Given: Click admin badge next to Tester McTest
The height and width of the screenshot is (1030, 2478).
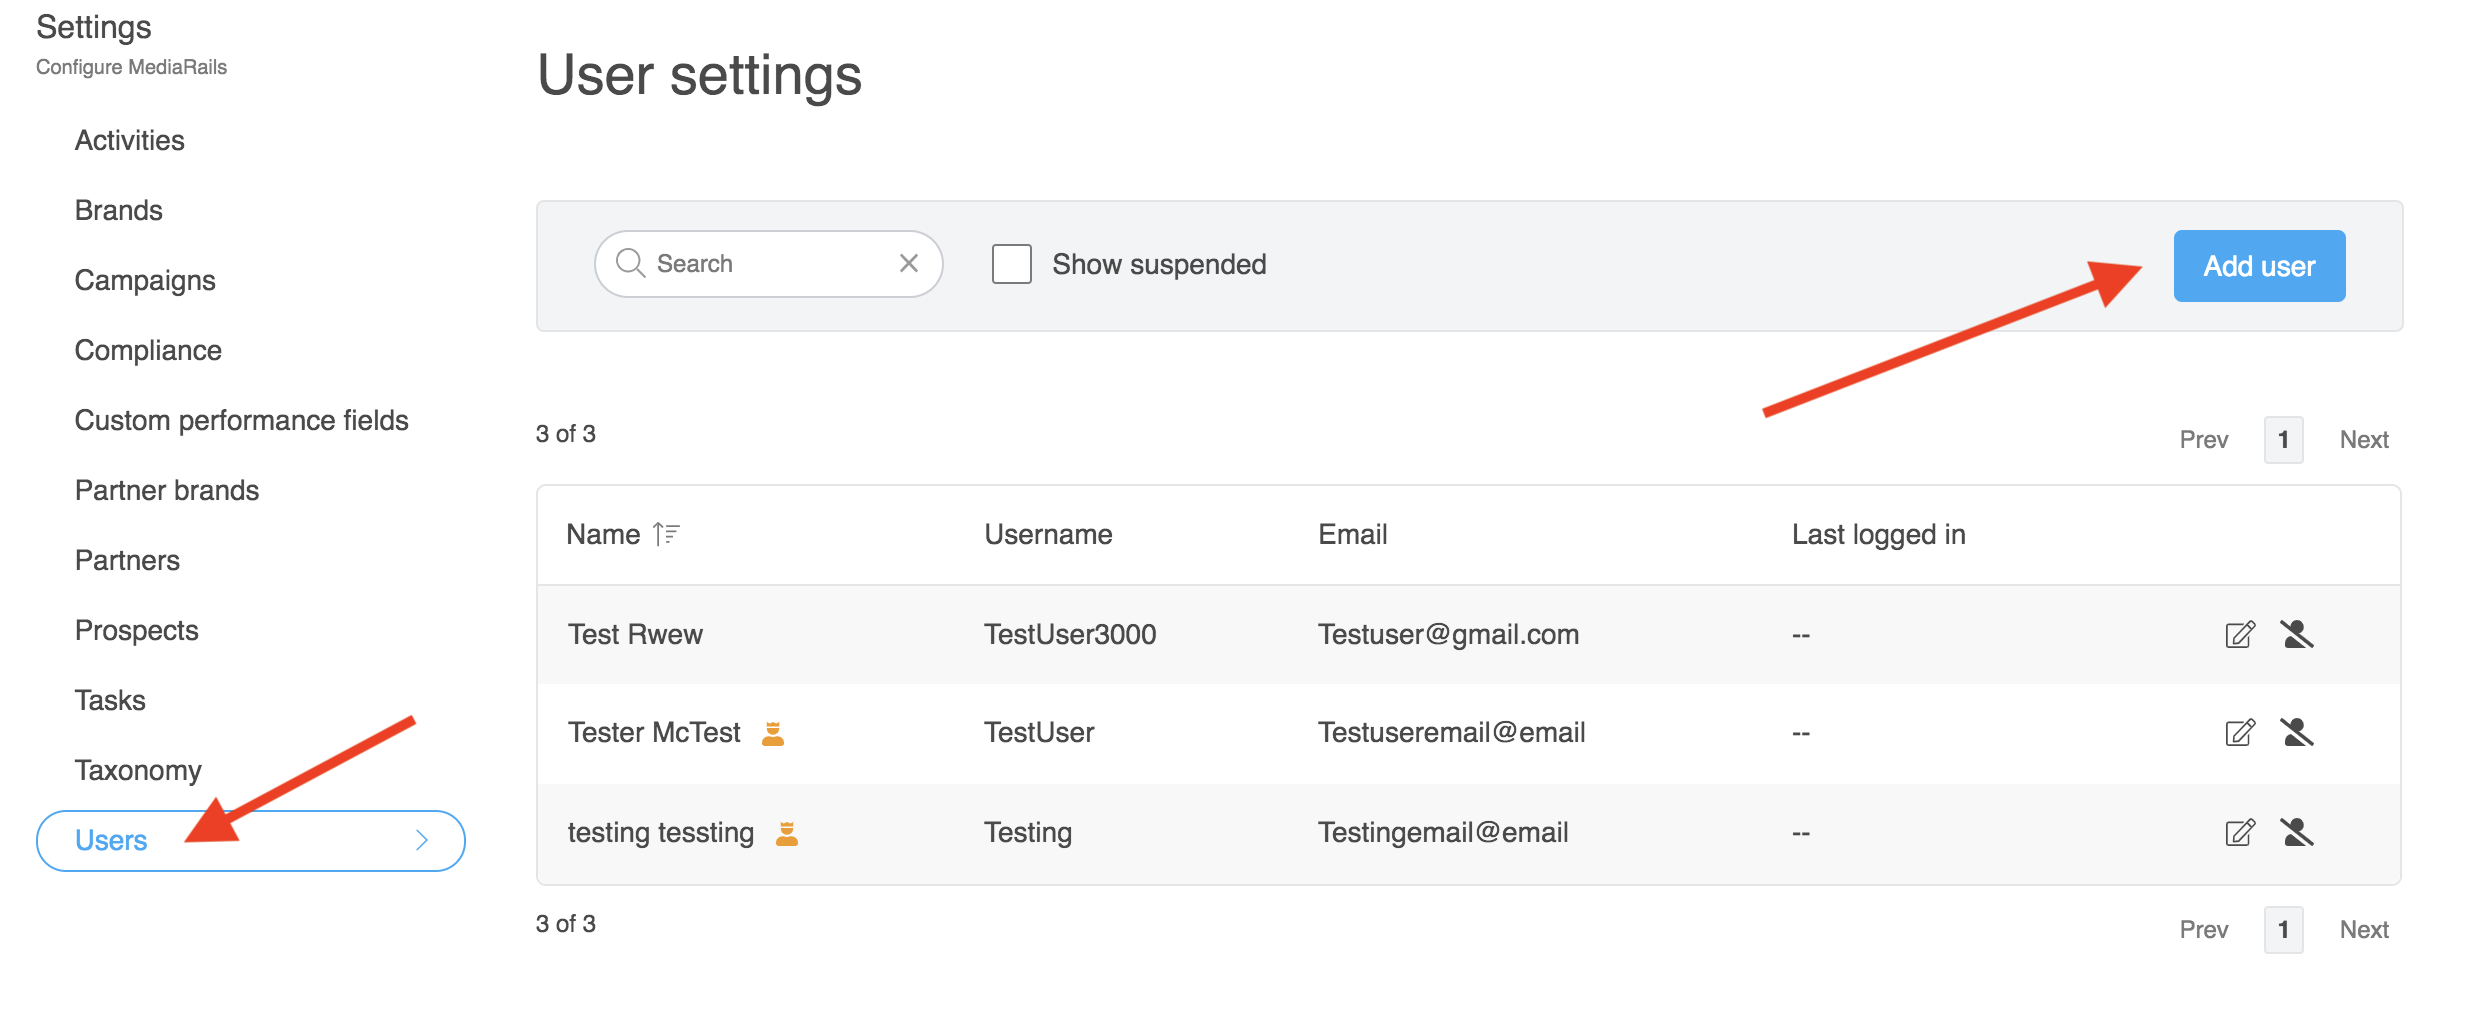Looking at the screenshot, I should pyautogui.click(x=773, y=734).
